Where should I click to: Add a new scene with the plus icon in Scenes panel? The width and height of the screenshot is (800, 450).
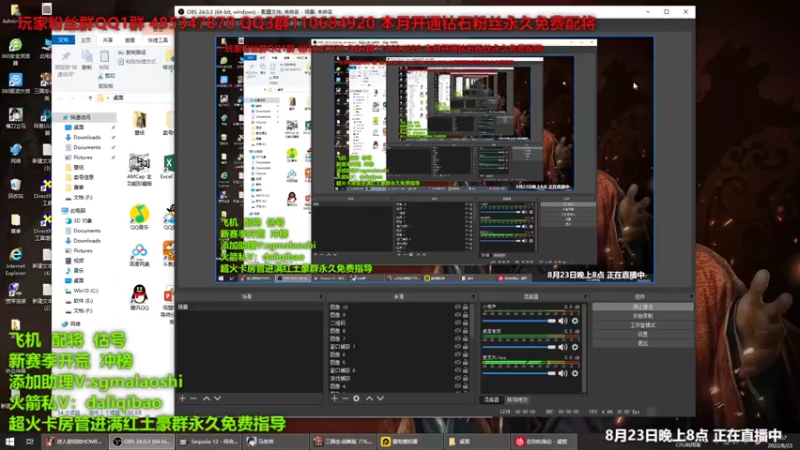(x=182, y=398)
